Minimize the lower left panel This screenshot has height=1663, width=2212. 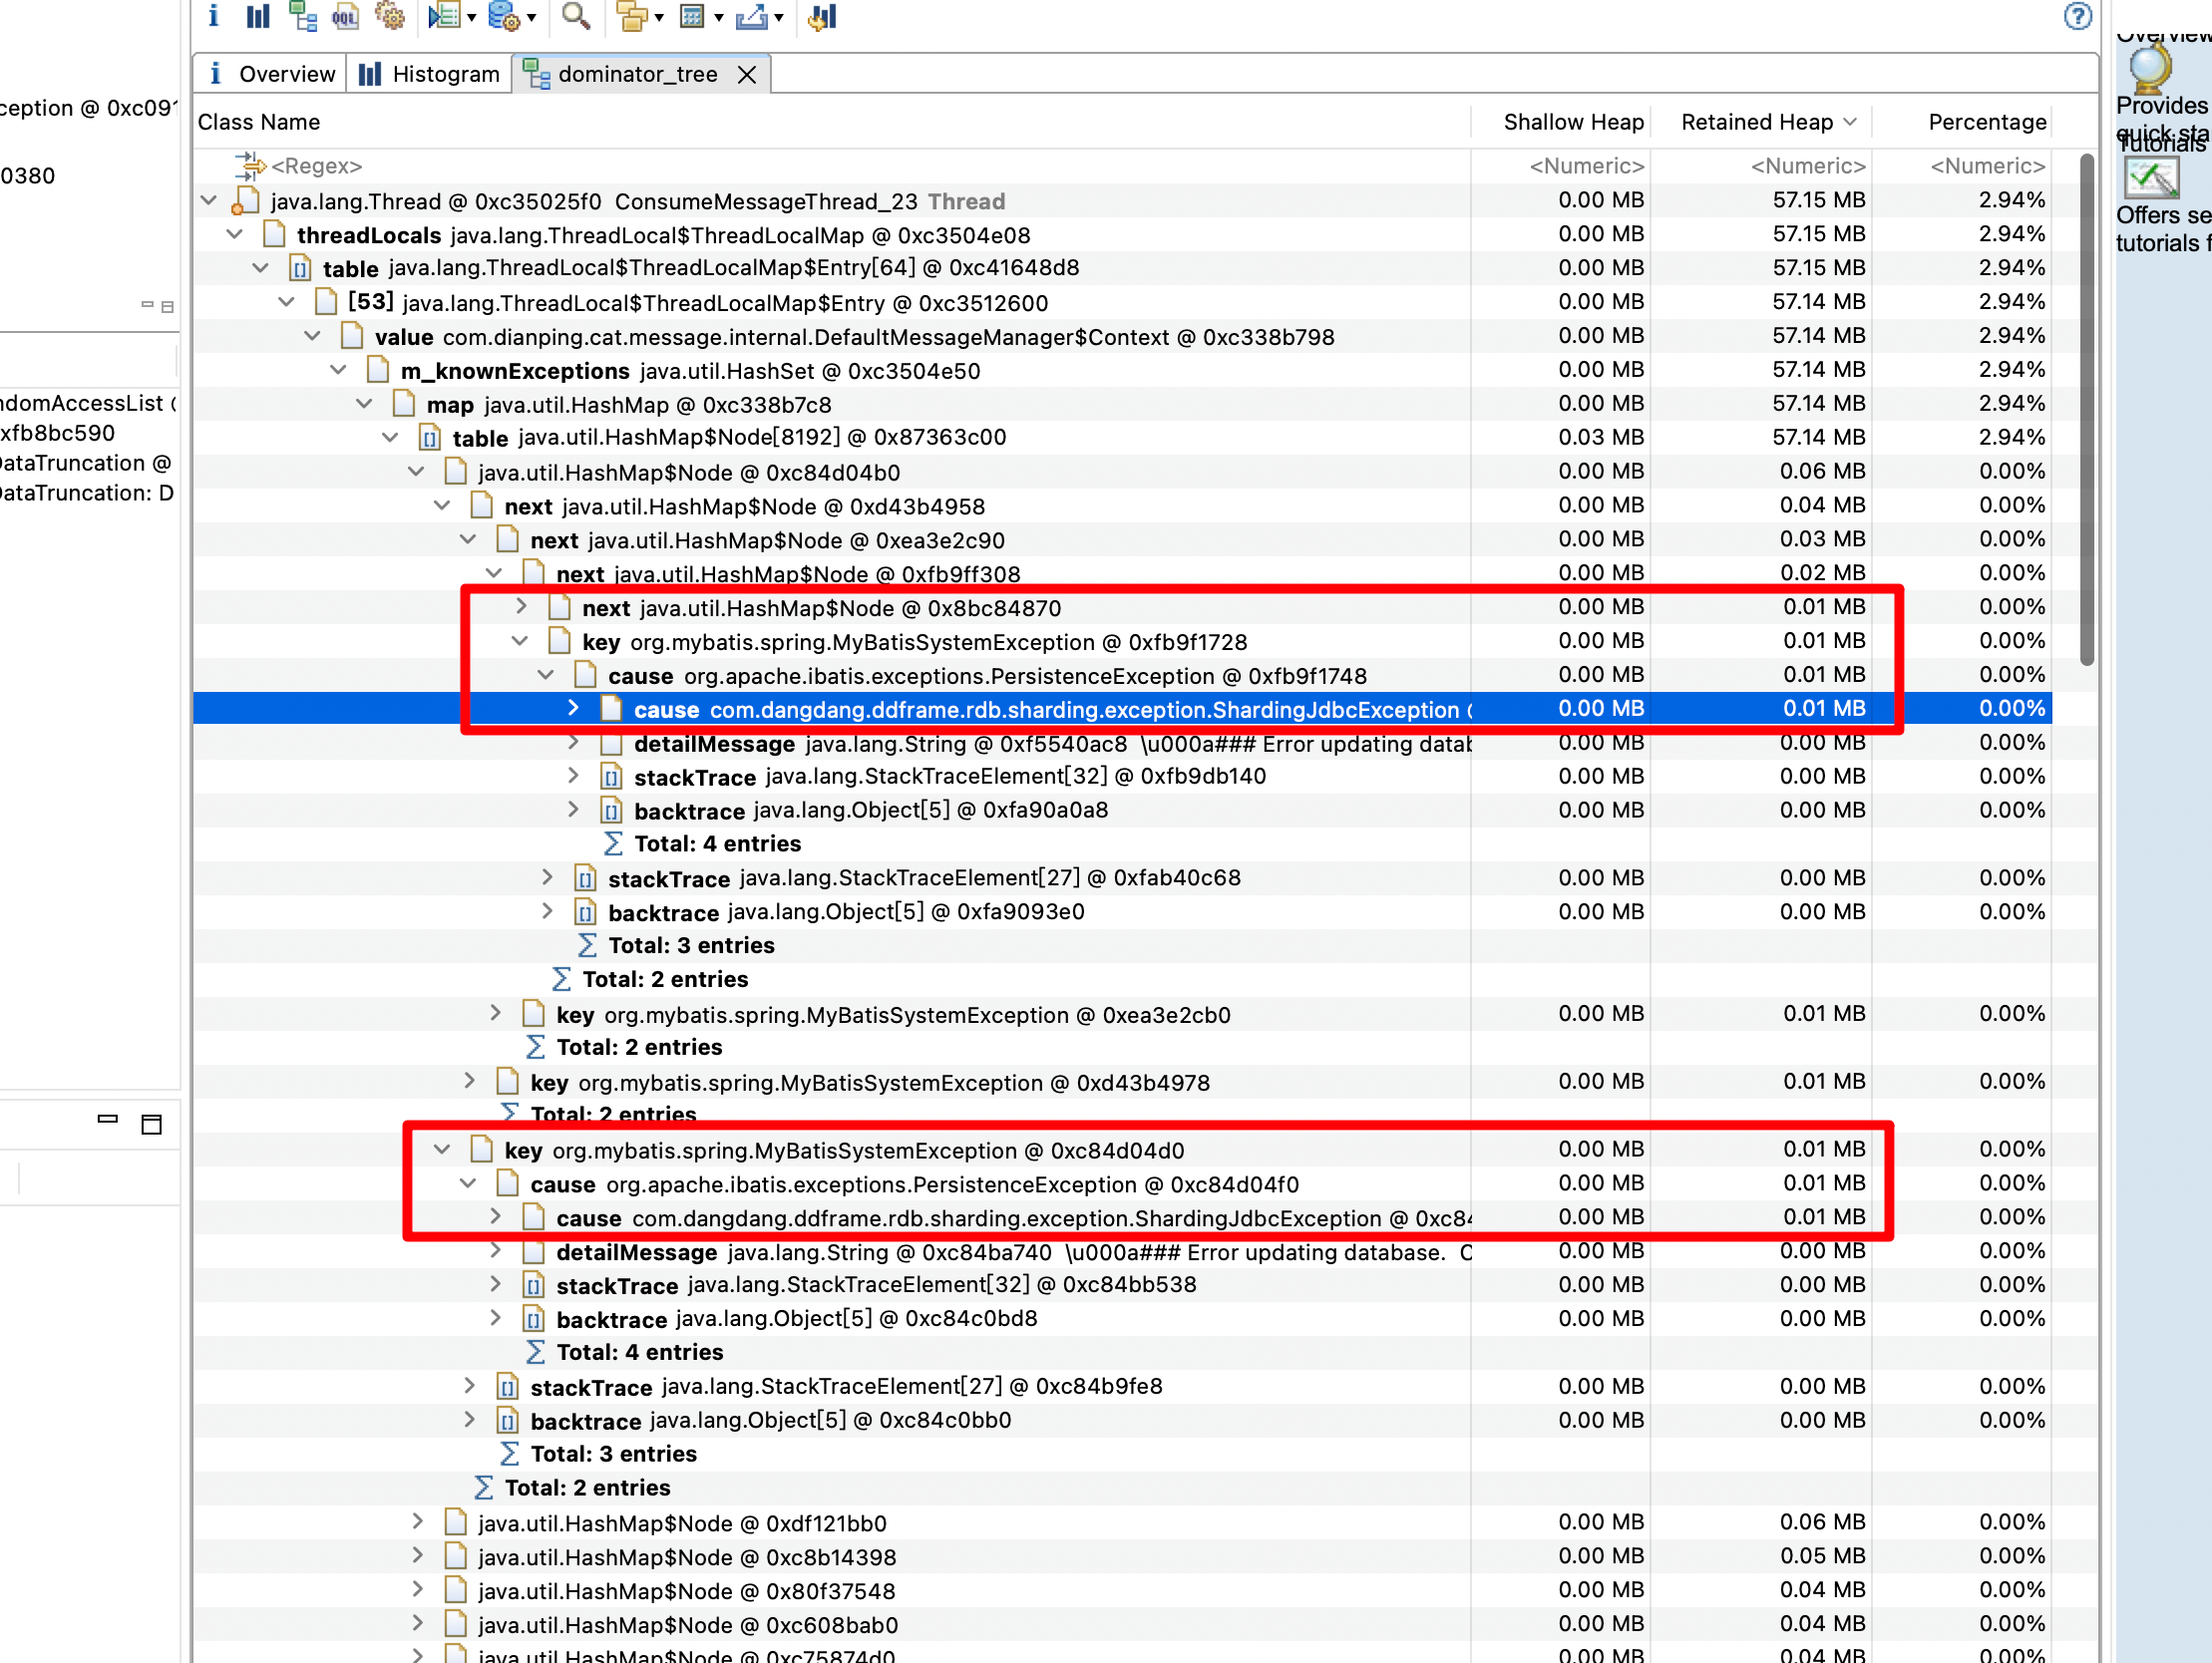tap(107, 1120)
